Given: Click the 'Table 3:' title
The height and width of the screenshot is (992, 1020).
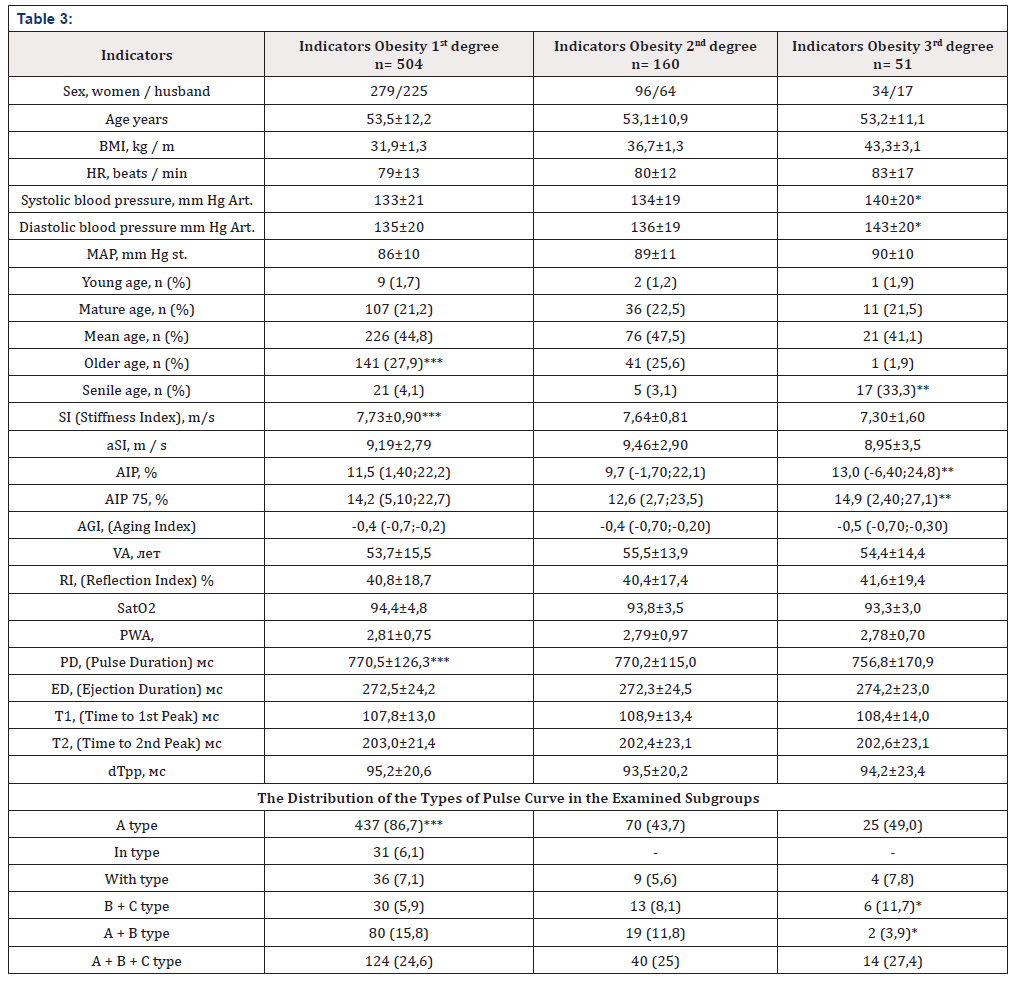Looking at the screenshot, I should pos(45,19).
